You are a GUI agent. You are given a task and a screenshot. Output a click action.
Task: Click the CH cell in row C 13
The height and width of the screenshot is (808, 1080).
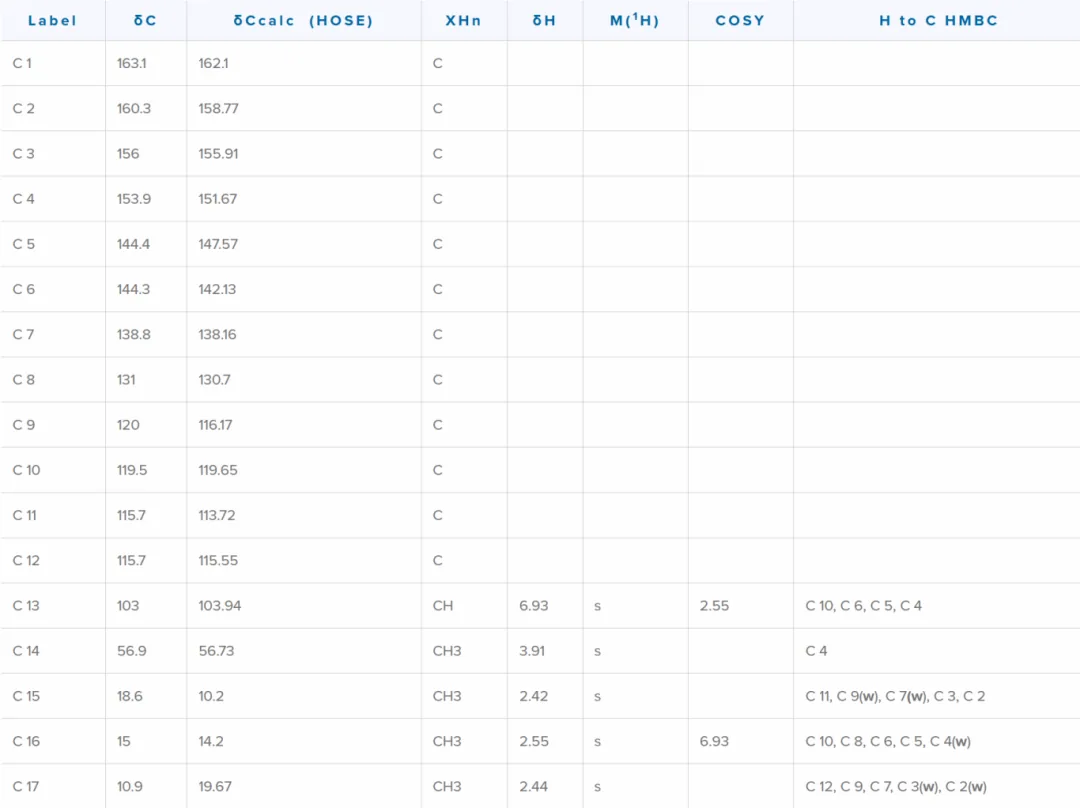(x=443, y=606)
